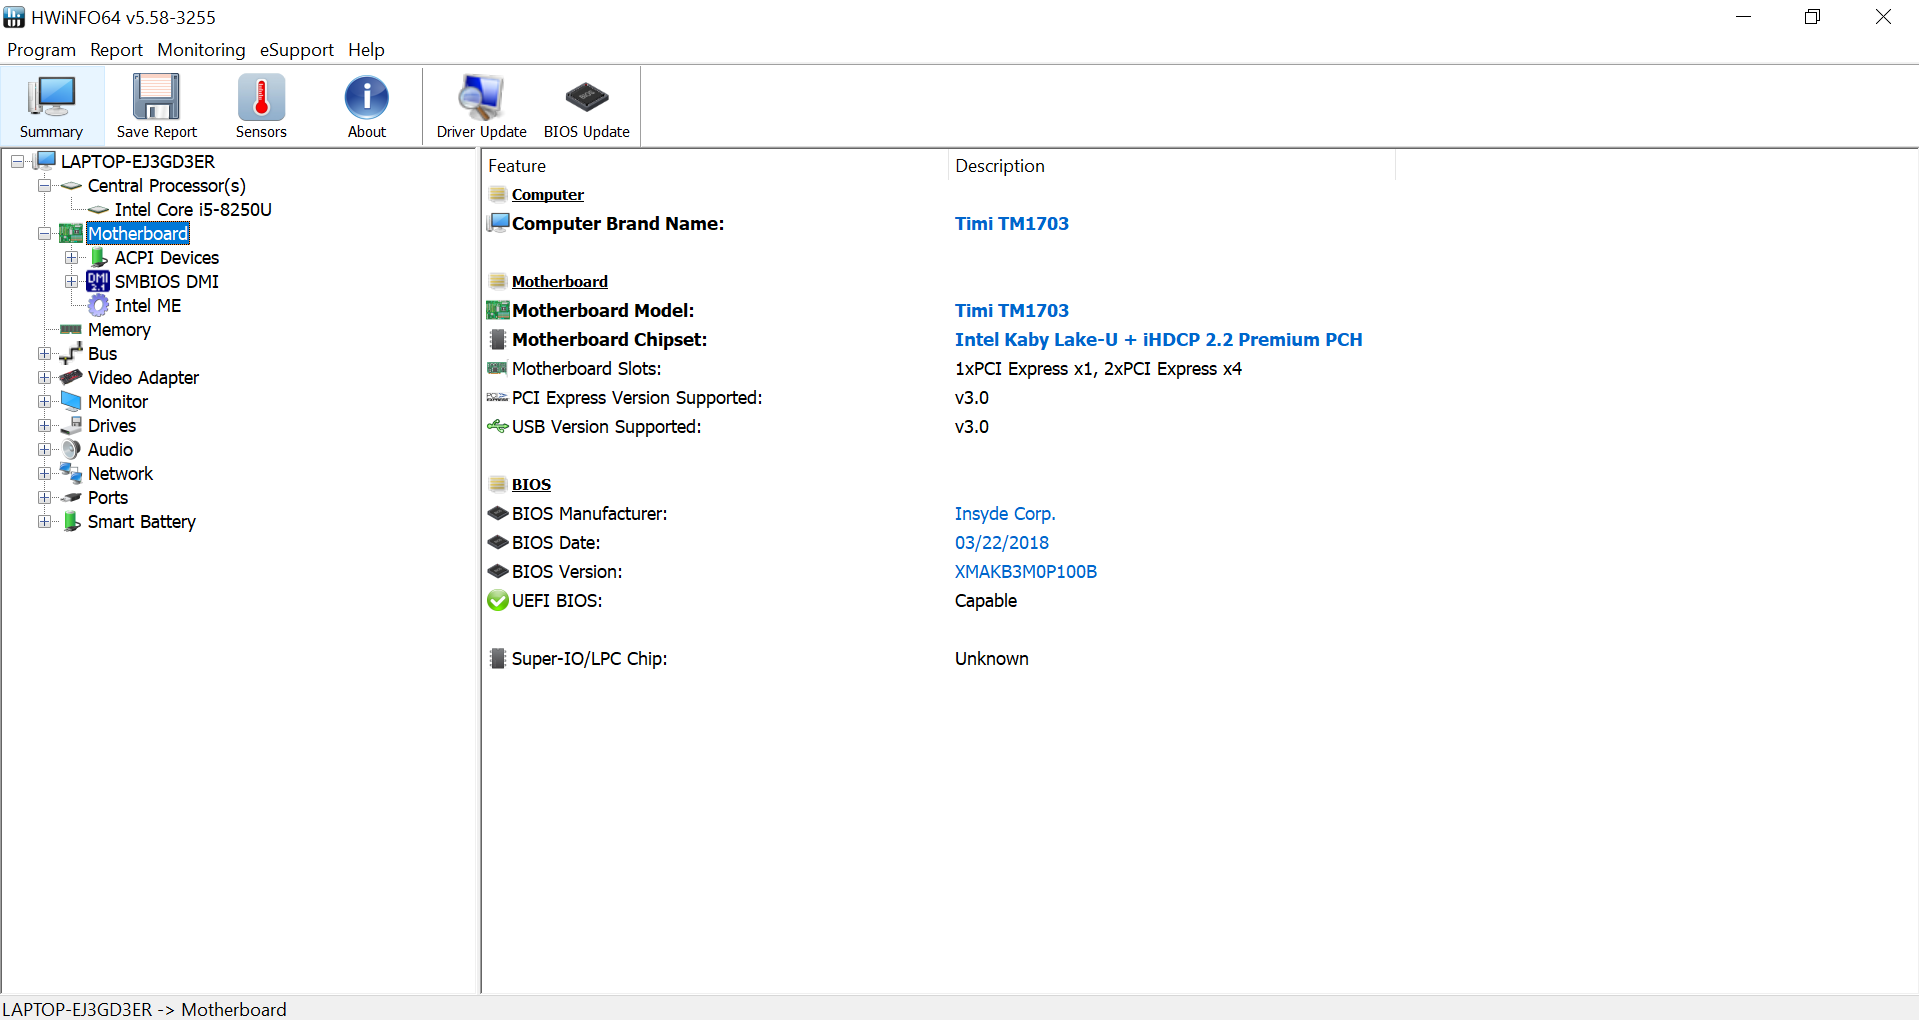Screen dimensions: 1919x1020
Task: Click the Motherboard tree icon
Action: (71, 234)
